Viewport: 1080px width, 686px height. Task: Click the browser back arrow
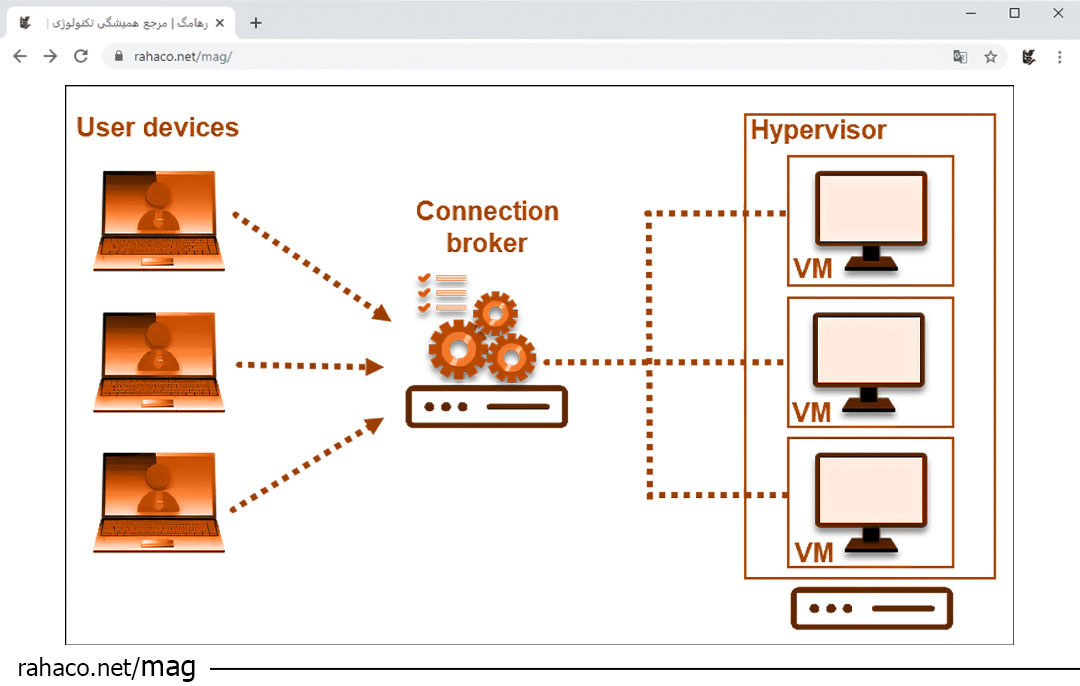tap(20, 57)
